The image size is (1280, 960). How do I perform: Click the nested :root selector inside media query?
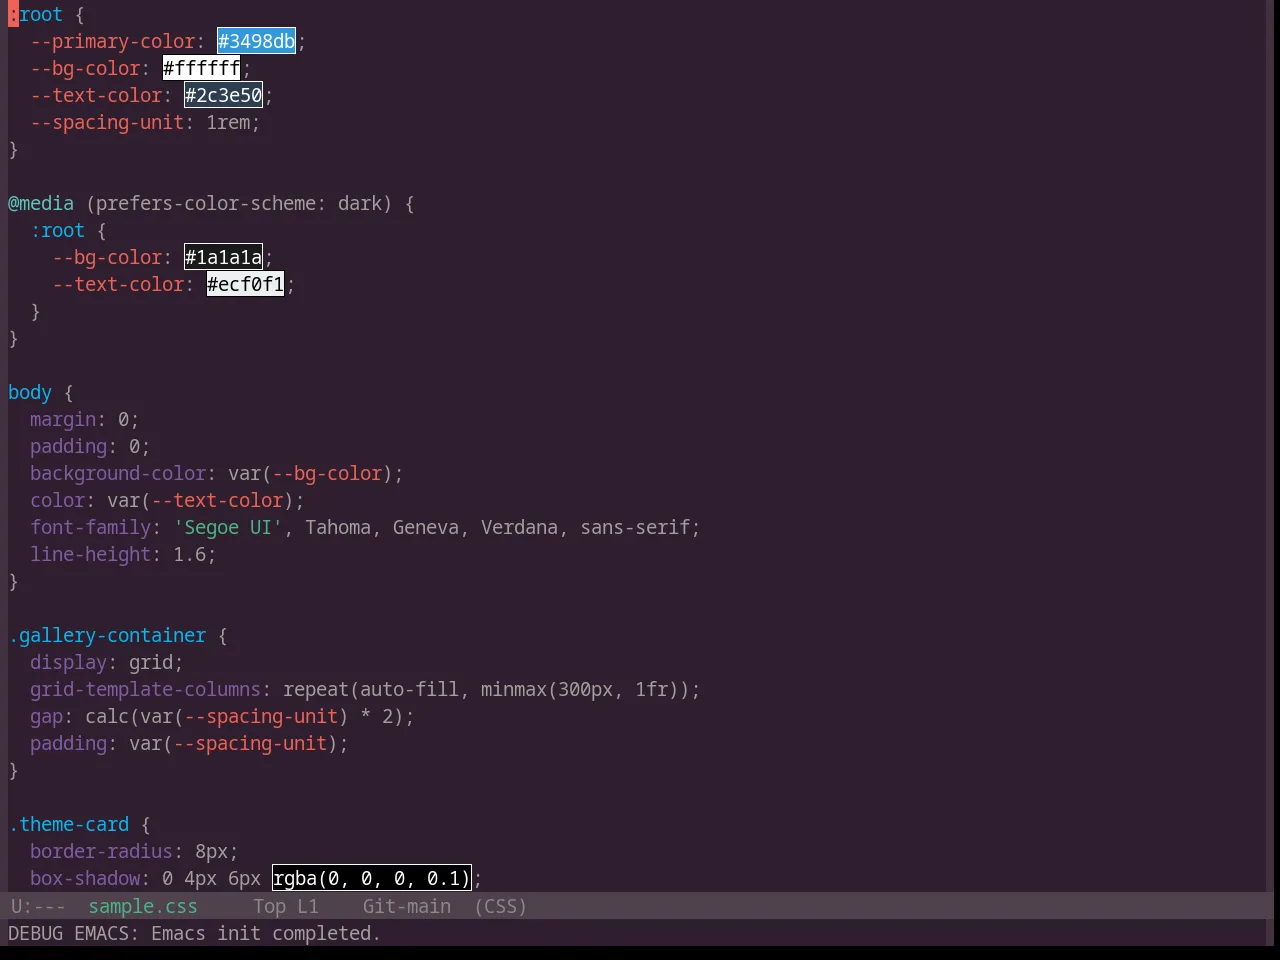point(58,230)
